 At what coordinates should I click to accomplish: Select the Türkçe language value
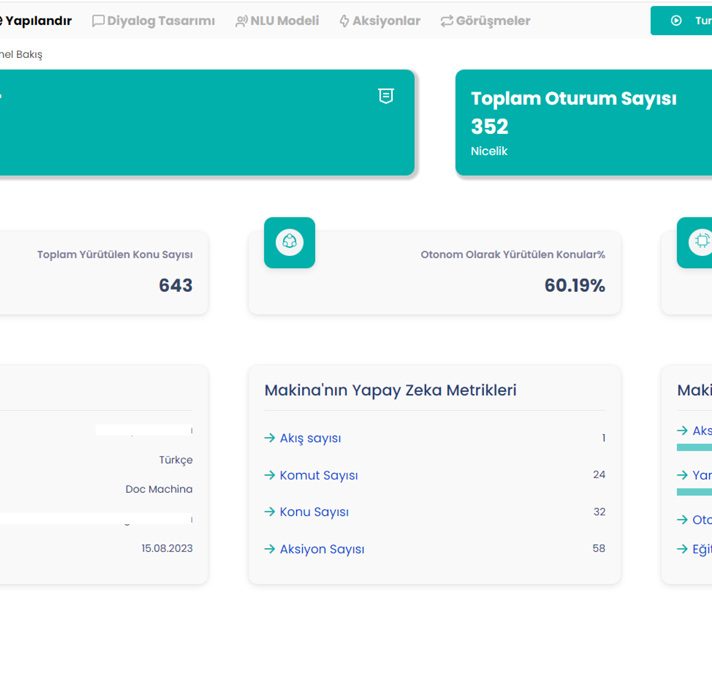[x=176, y=460]
